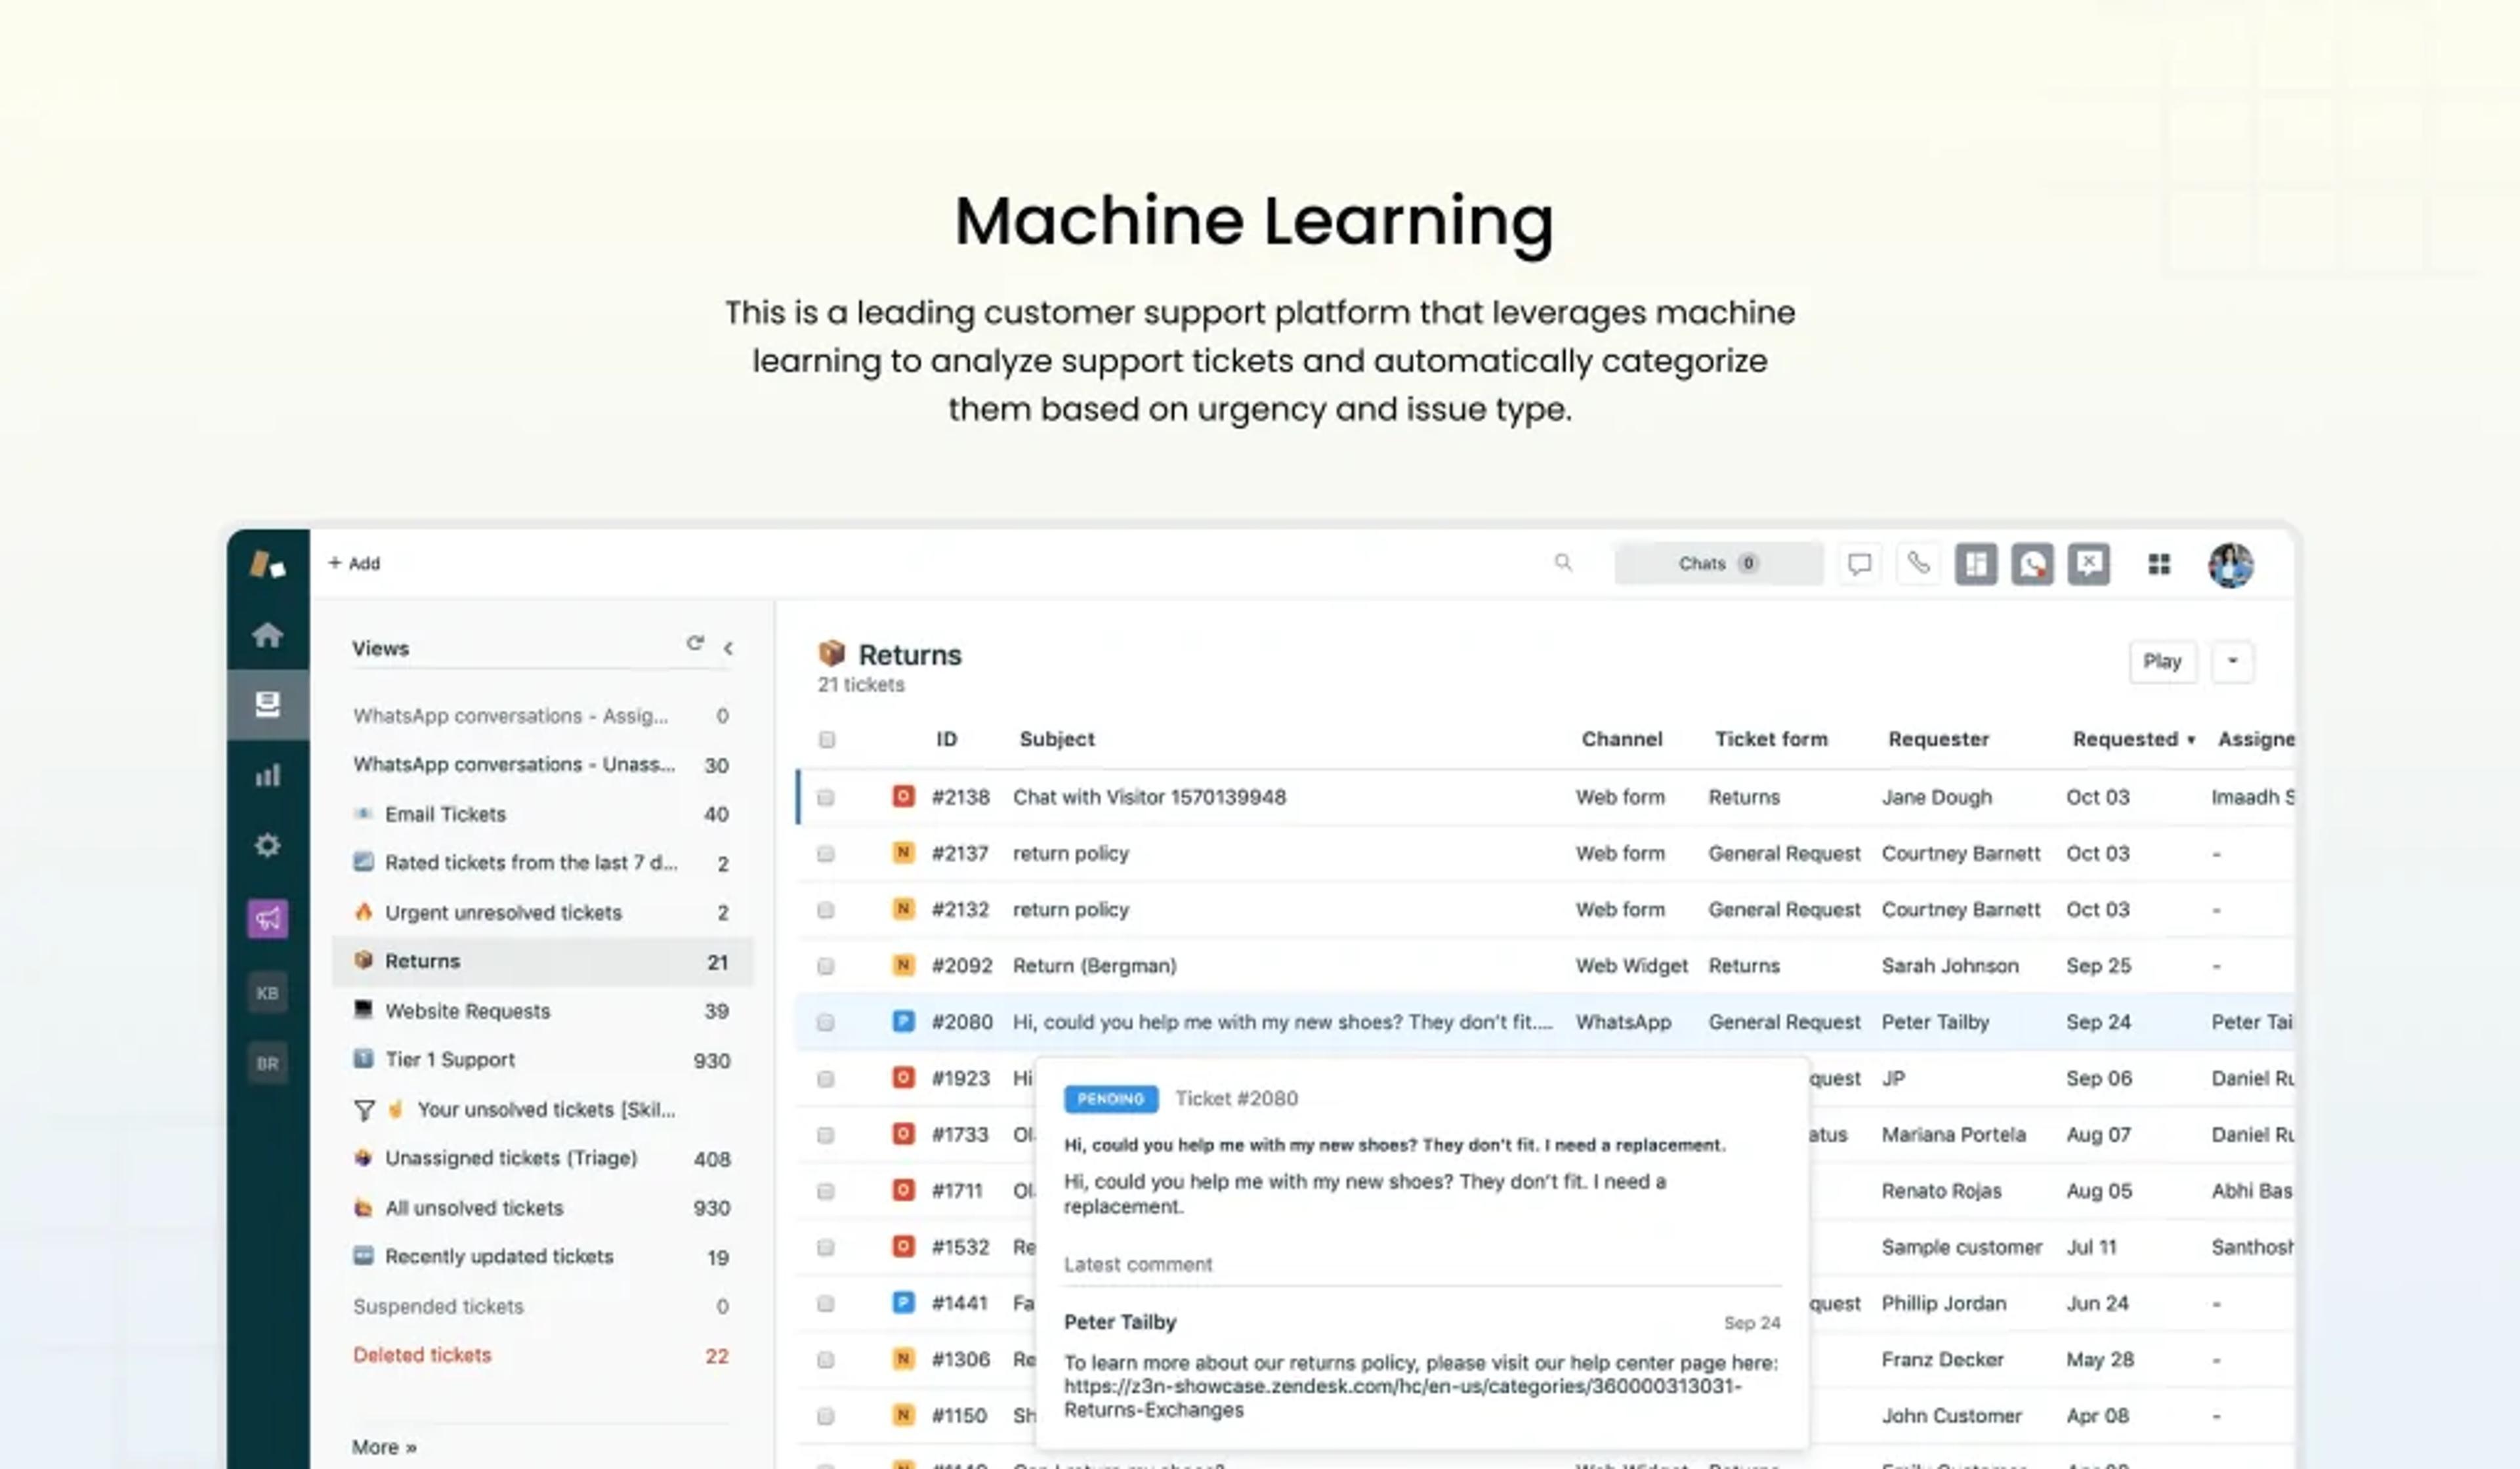Sort by the Requested column
This screenshot has width=2520, height=1469.
click(2133, 739)
